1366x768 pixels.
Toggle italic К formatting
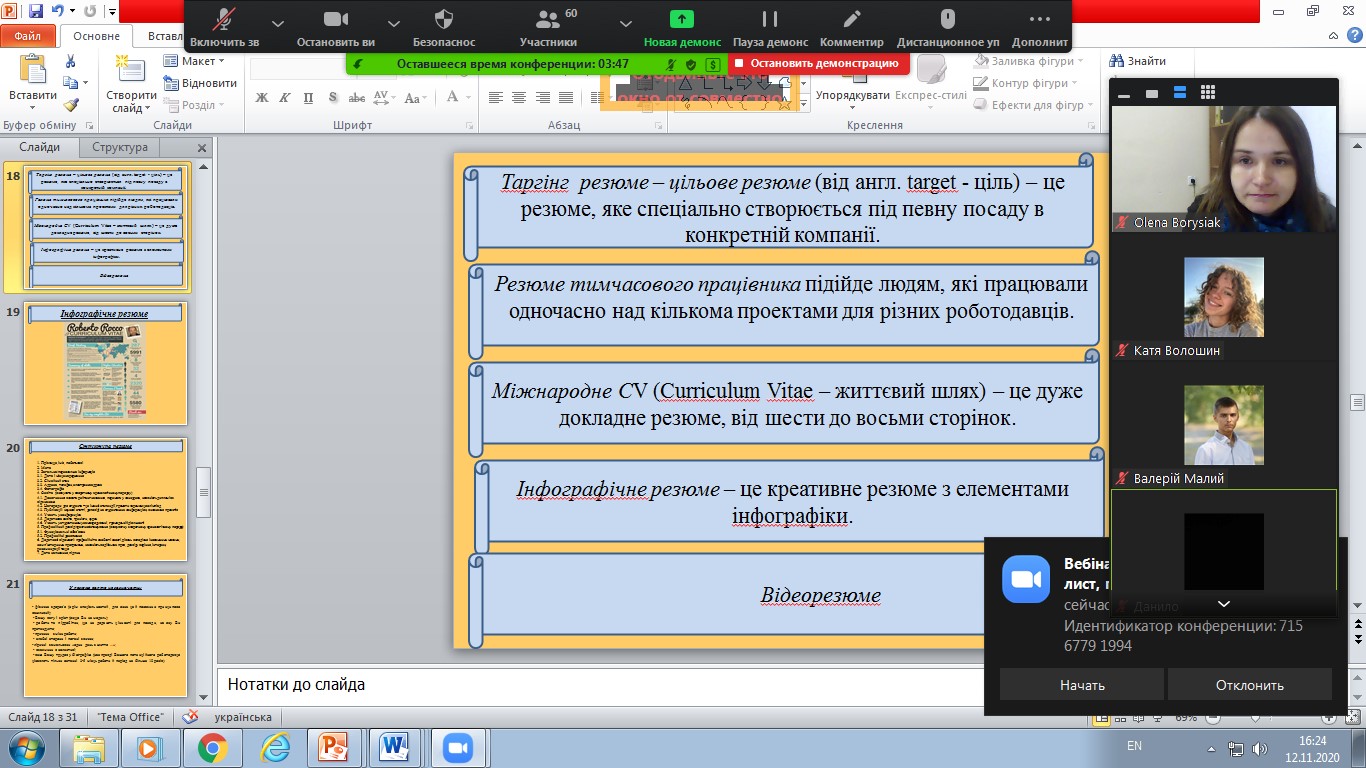click(285, 97)
